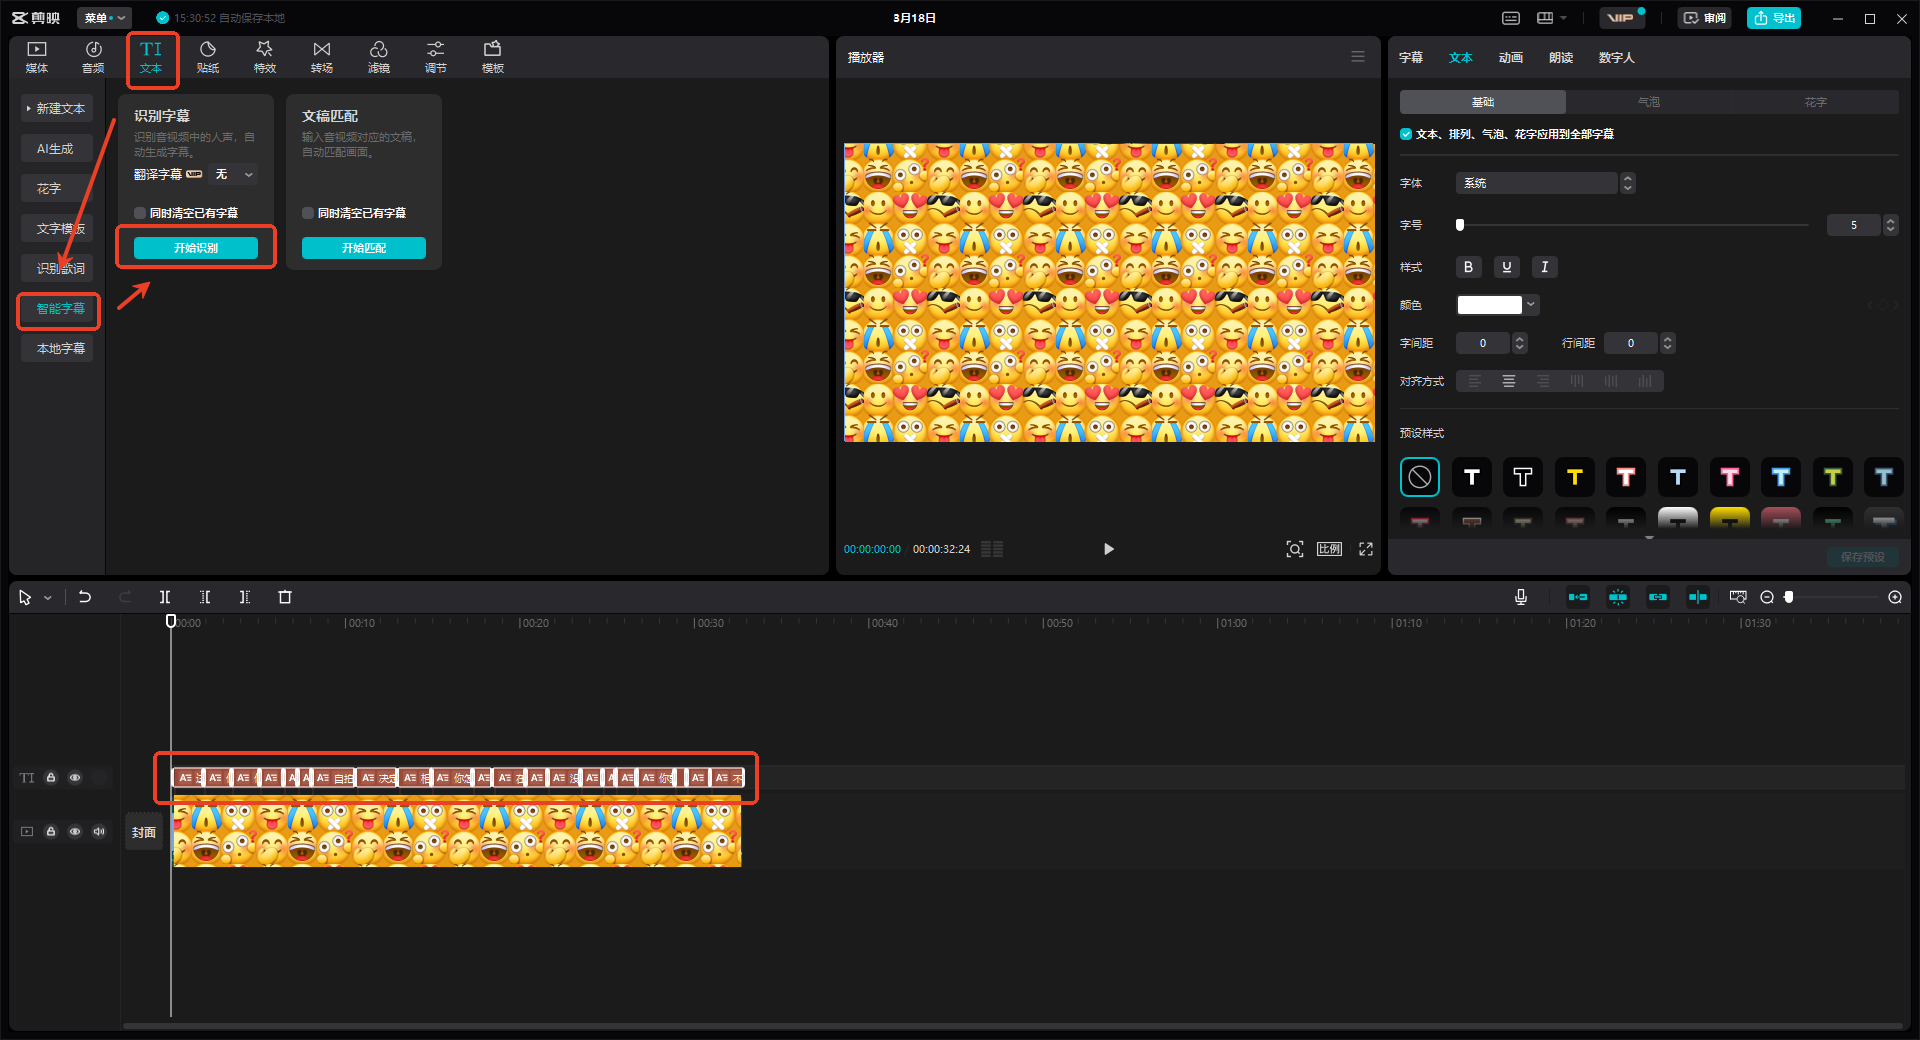The image size is (1920, 1040).
Task: Open 本地字幕 local subtitles sidebar item
Action: pos(57,348)
